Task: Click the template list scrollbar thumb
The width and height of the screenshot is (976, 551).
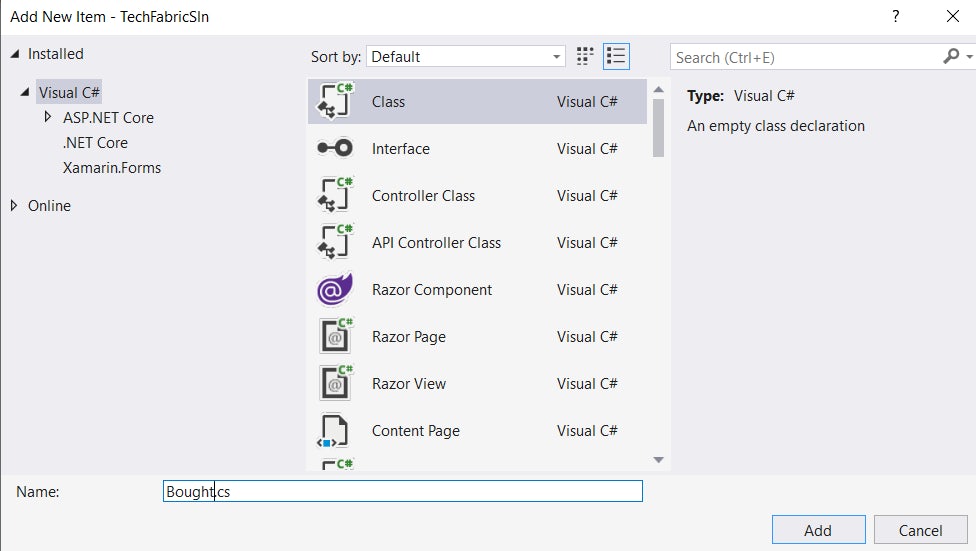Action: click(659, 128)
